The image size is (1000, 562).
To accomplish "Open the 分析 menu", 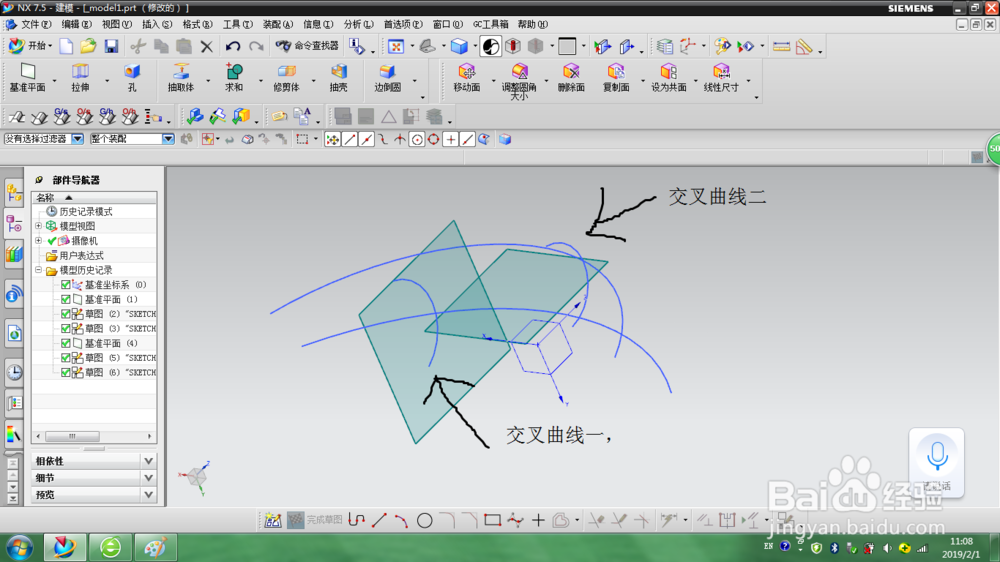I will tap(358, 24).
